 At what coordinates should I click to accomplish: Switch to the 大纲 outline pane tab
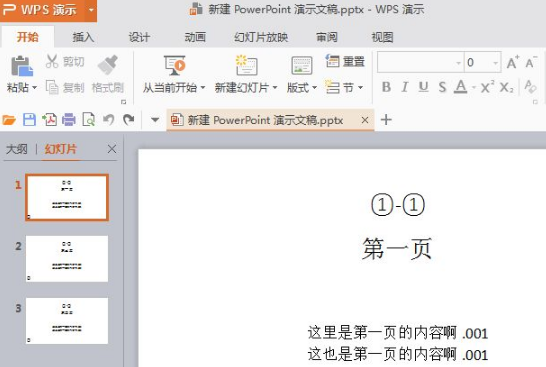pos(16,149)
